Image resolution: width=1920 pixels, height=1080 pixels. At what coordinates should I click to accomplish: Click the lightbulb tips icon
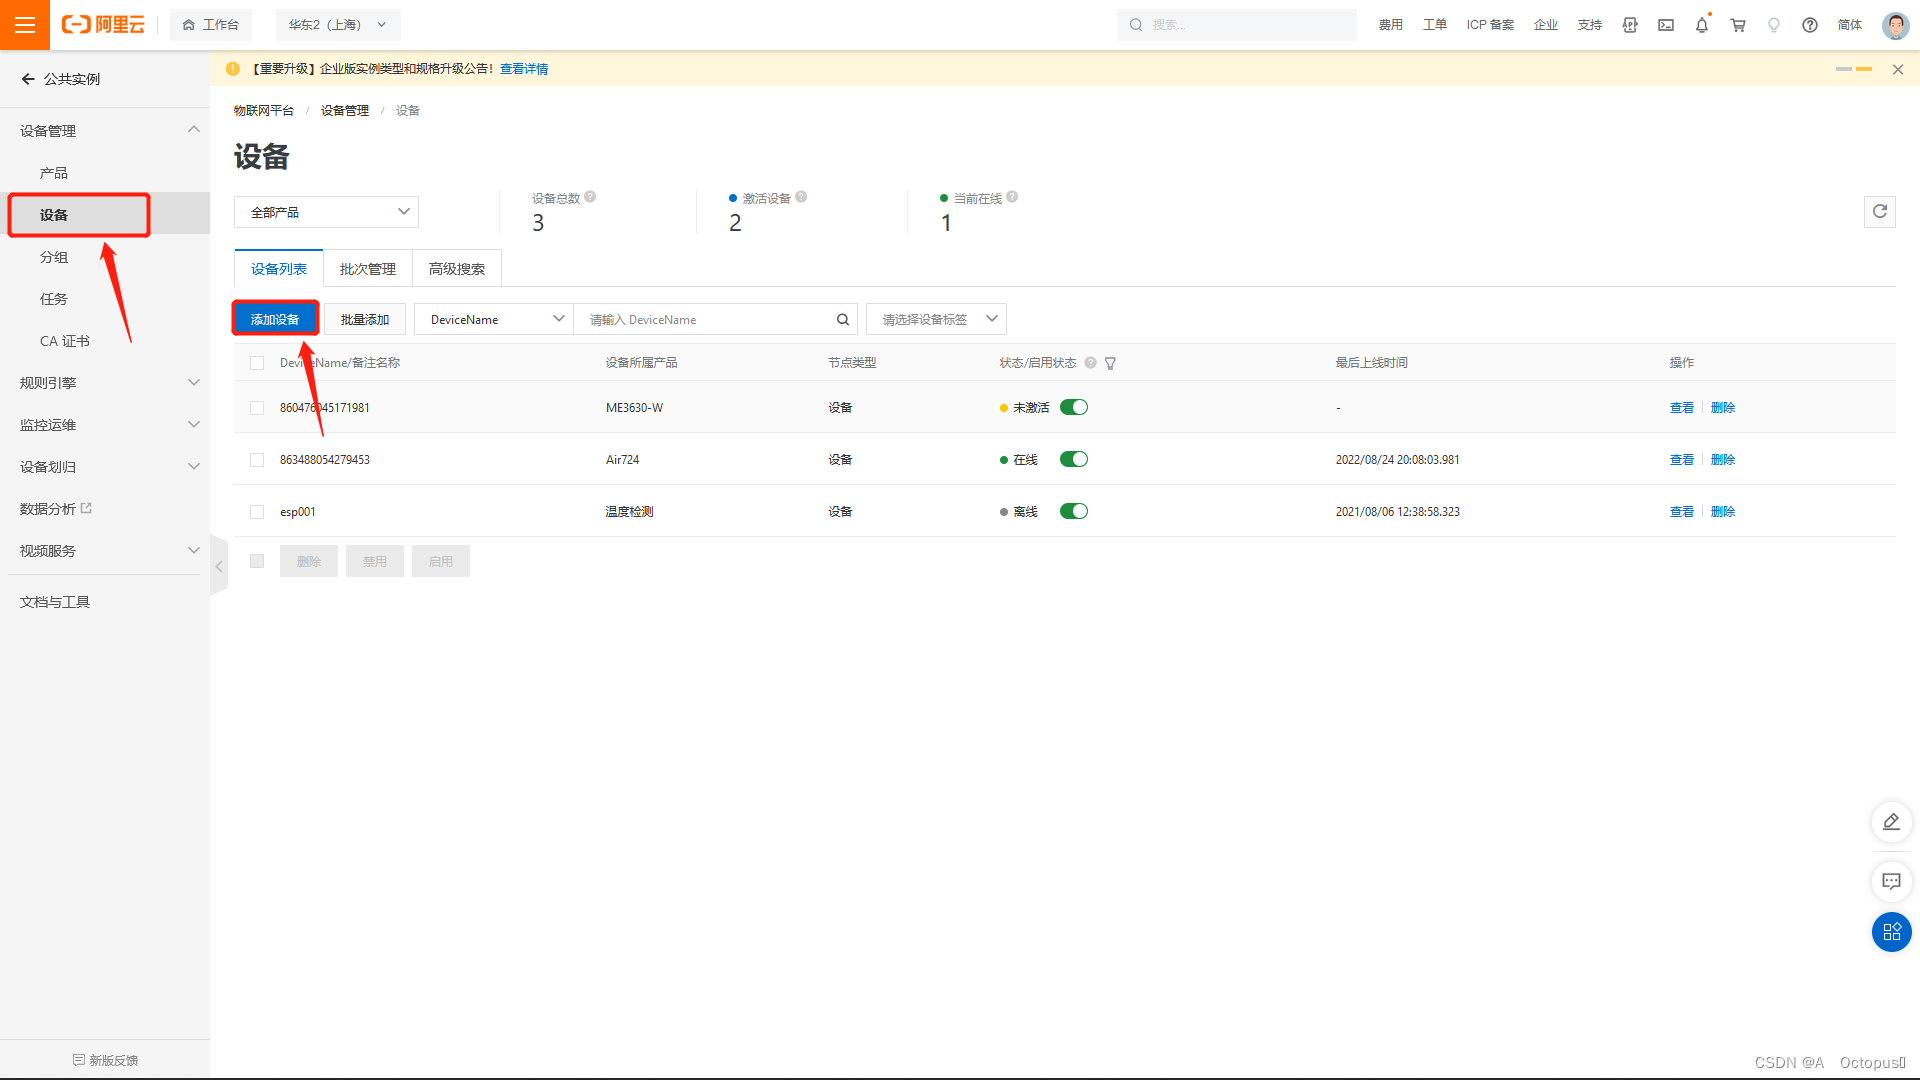pyautogui.click(x=1774, y=25)
